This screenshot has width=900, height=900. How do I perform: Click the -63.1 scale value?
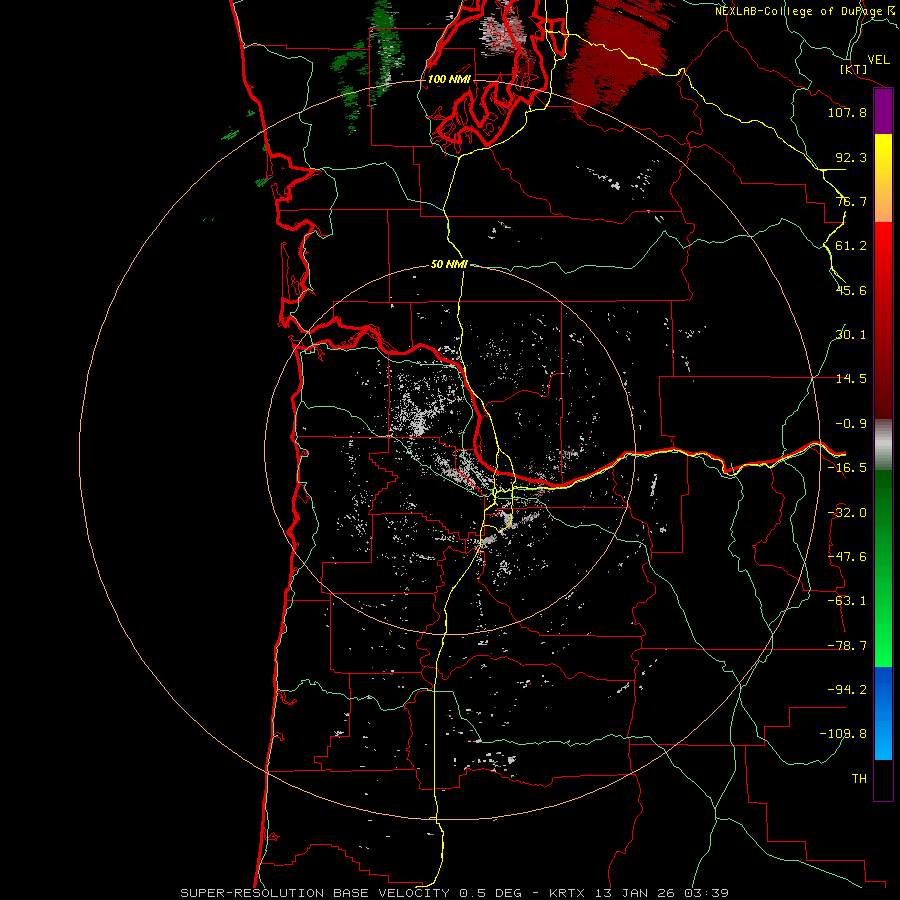(847, 601)
